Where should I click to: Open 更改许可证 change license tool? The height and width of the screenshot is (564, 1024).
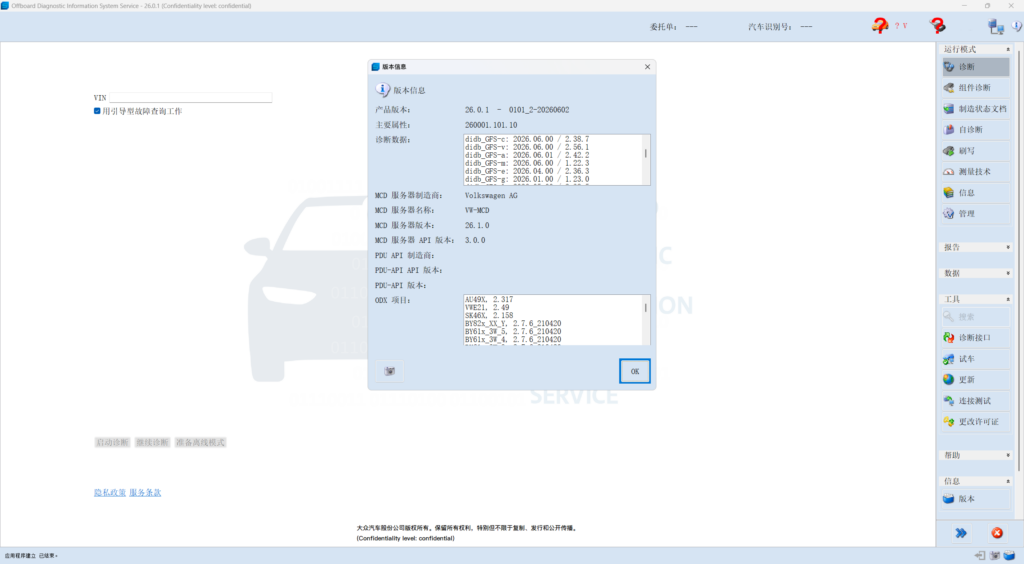(x=976, y=422)
